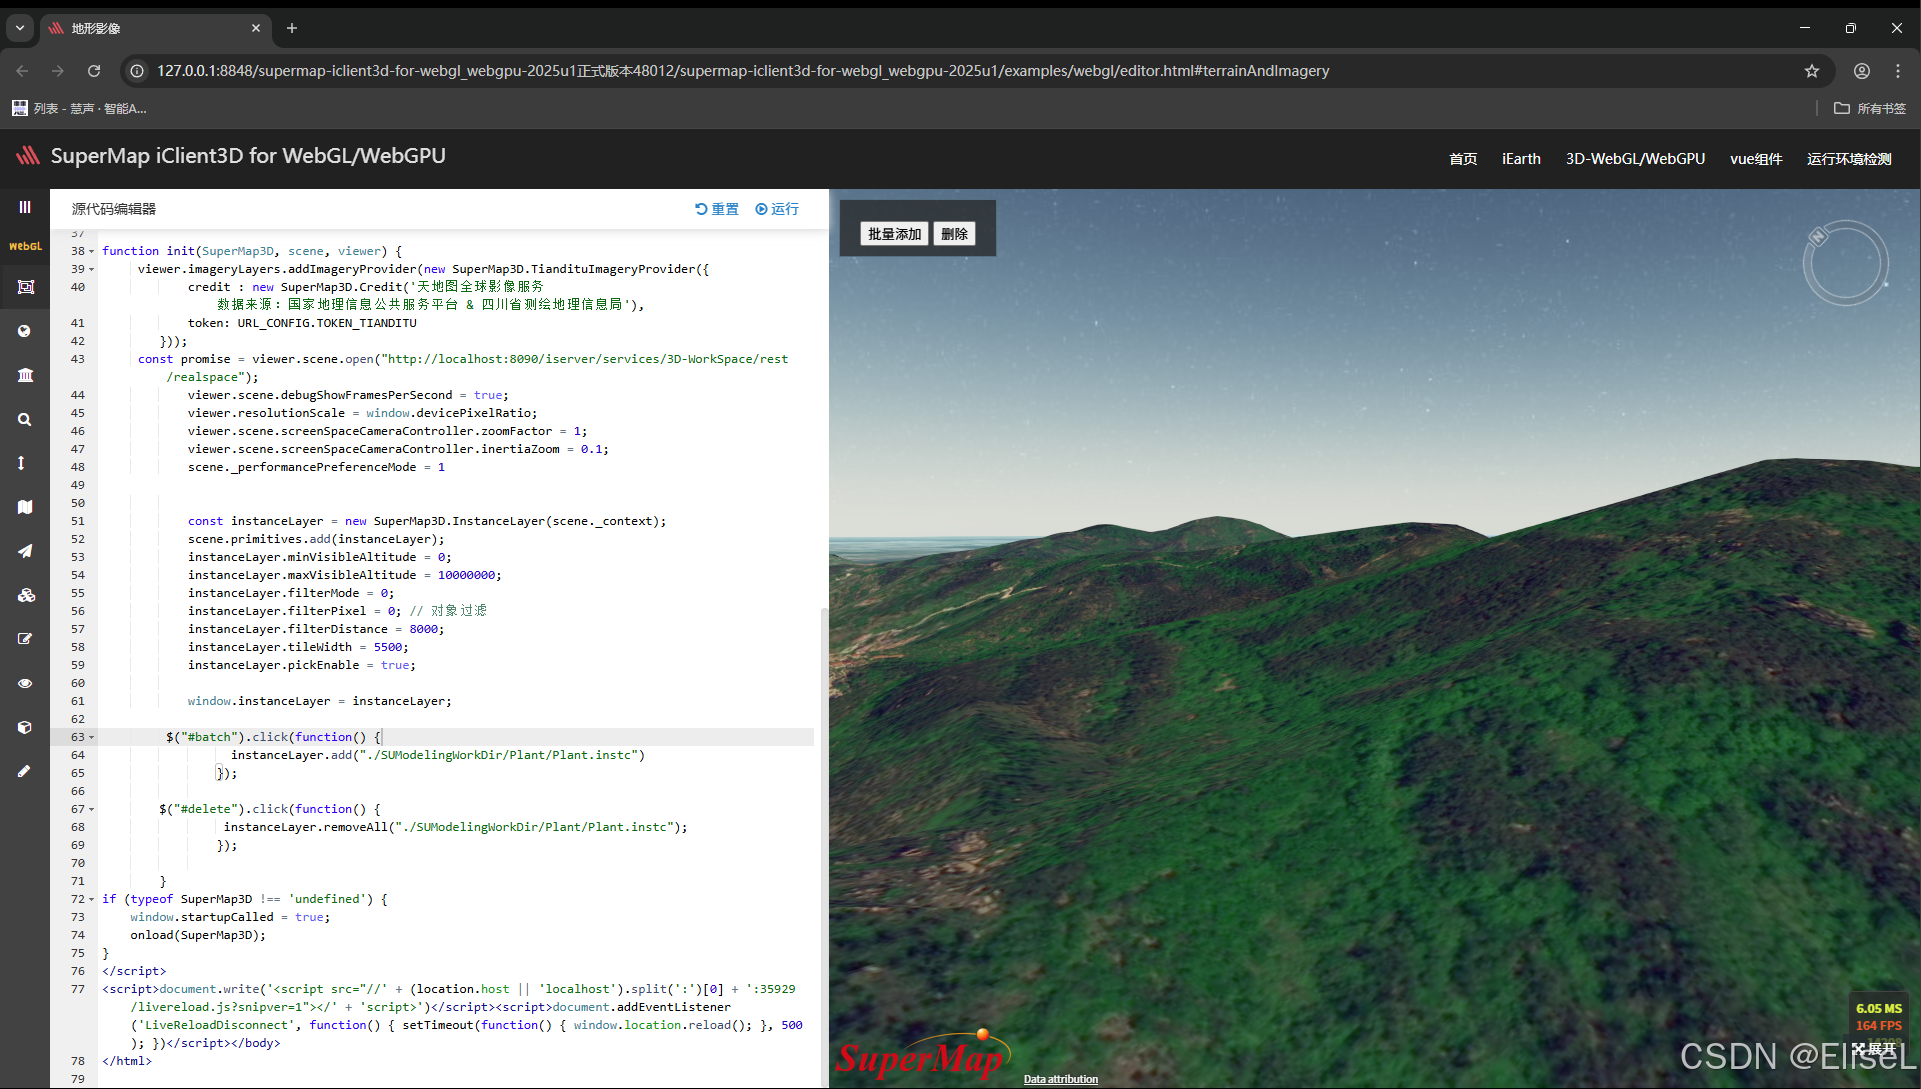Bookmark this page with star icon
The height and width of the screenshot is (1089, 1921).
pyautogui.click(x=1811, y=71)
